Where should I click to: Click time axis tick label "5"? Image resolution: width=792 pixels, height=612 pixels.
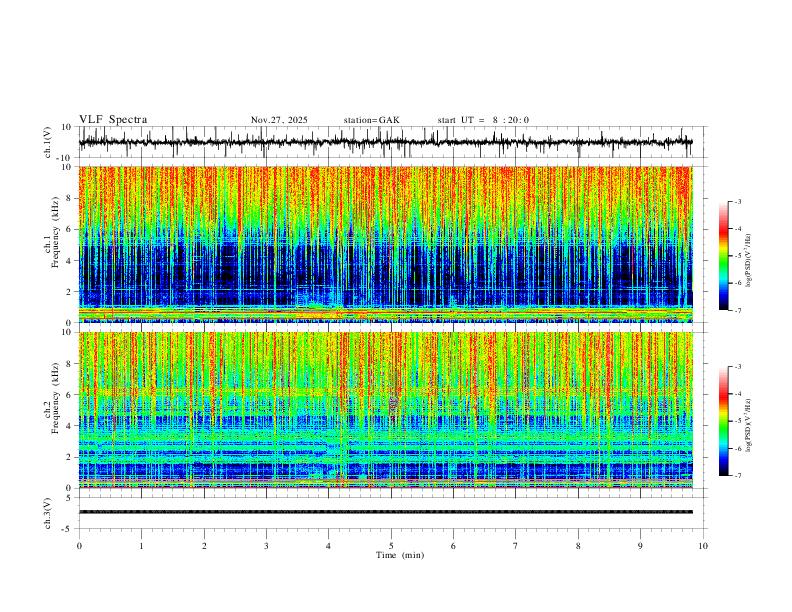tap(391, 546)
